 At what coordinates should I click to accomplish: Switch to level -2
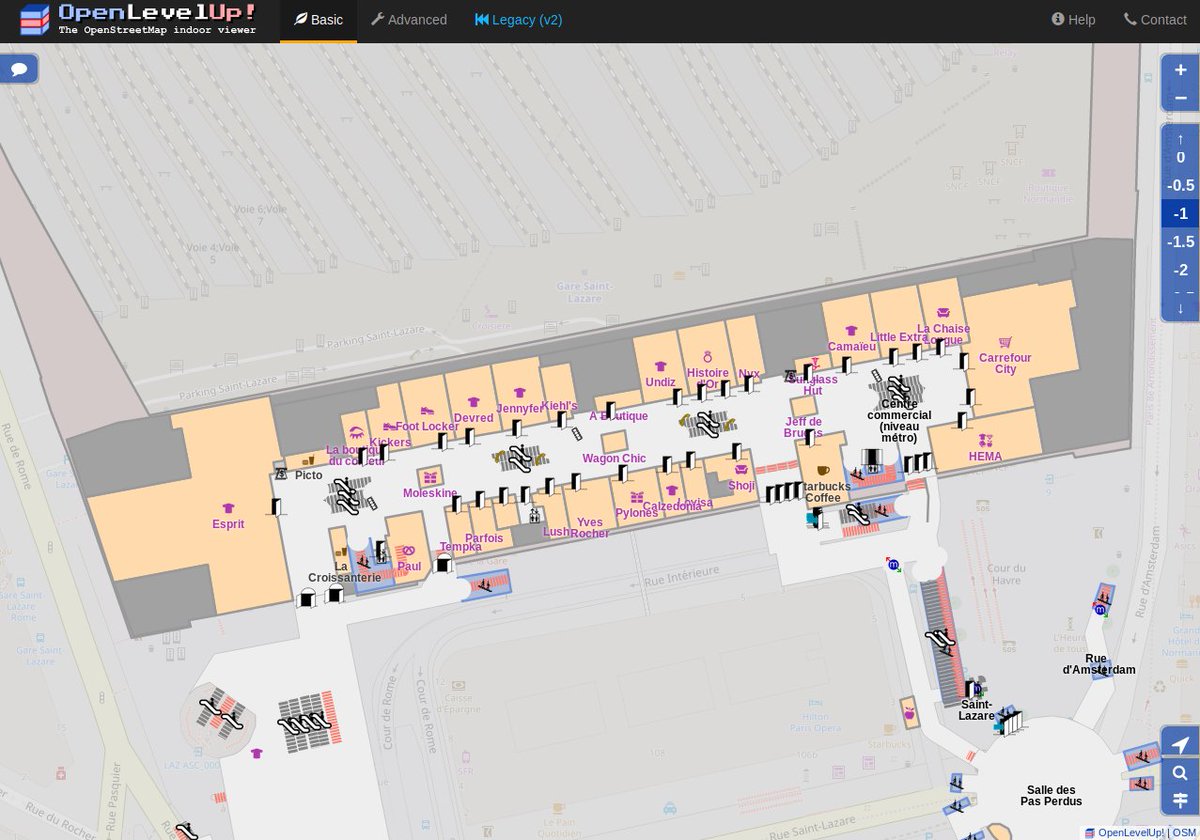point(1180,269)
